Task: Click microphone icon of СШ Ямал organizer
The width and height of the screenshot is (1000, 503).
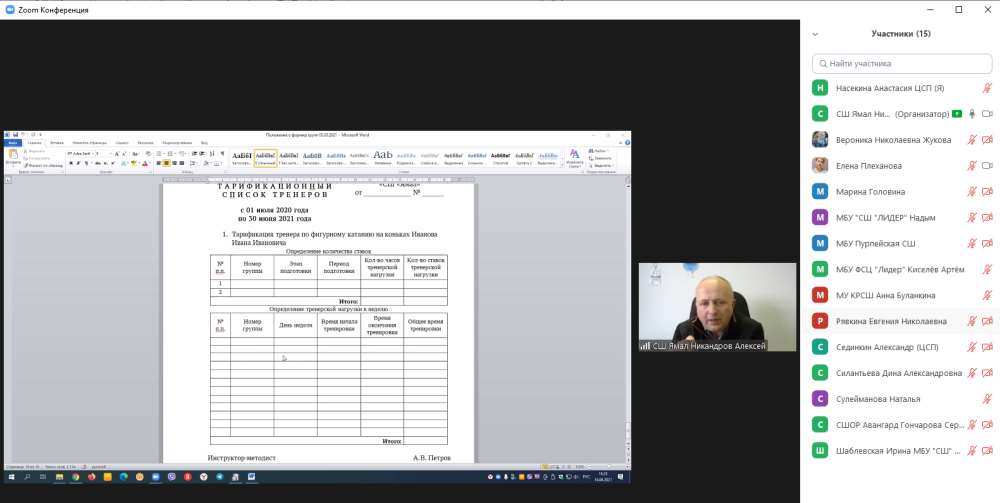Action: pyautogui.click(x=972, y=114)
